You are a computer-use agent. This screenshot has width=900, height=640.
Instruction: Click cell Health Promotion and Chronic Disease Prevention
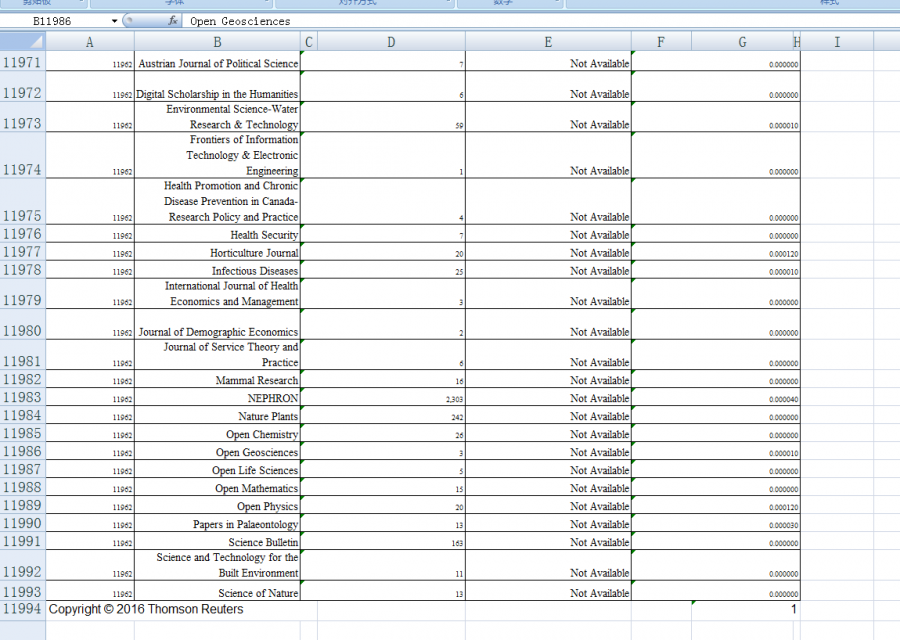(x=218, y=201)
